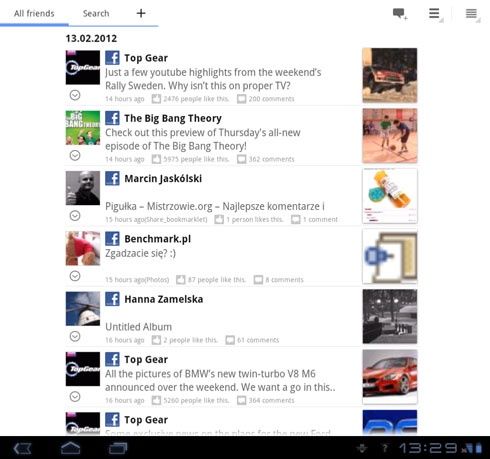Click Facebook icon beside Benchmark.pl
Screen dimensions: 490x459
point(112,239)
